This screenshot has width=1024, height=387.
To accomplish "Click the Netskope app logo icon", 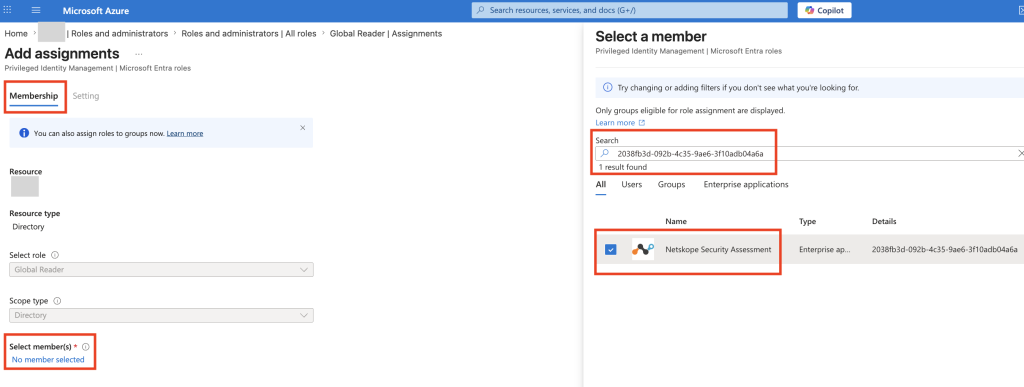I will 643,249.
